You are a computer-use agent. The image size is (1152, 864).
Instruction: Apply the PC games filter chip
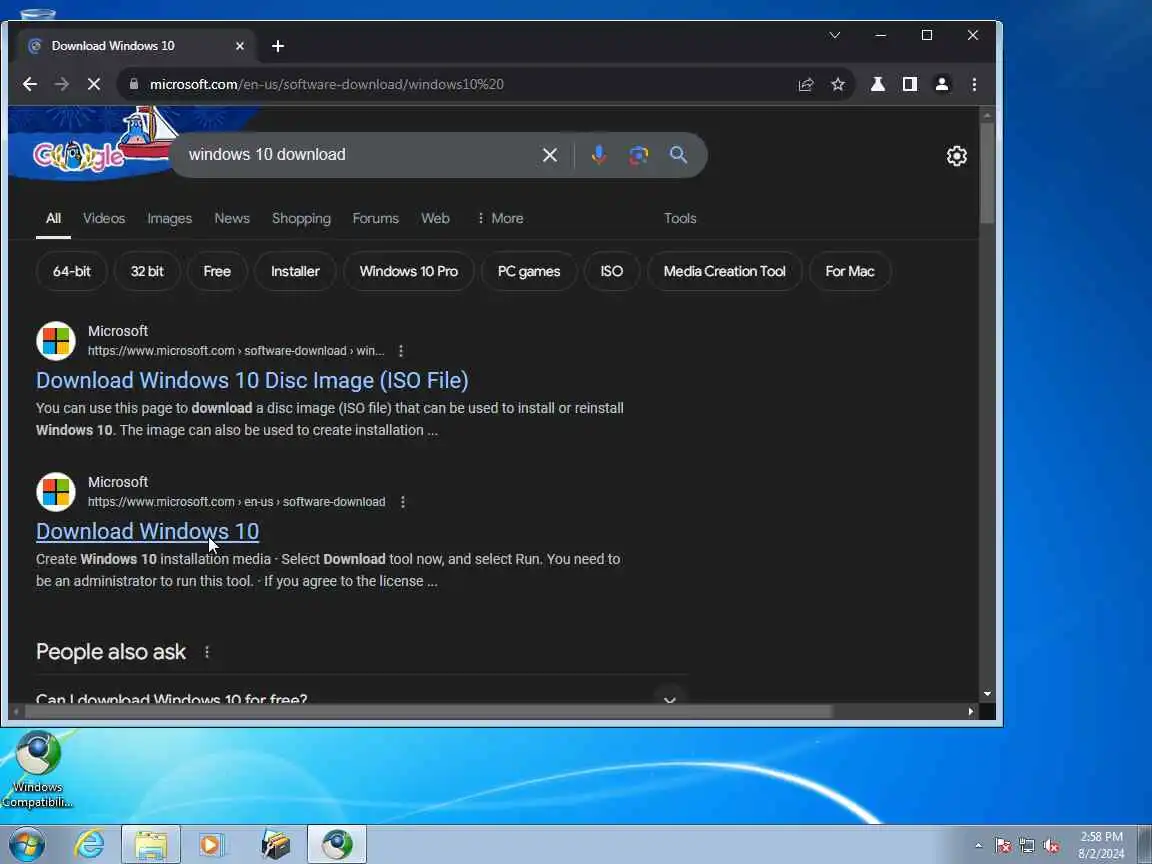tap(528, 271)
